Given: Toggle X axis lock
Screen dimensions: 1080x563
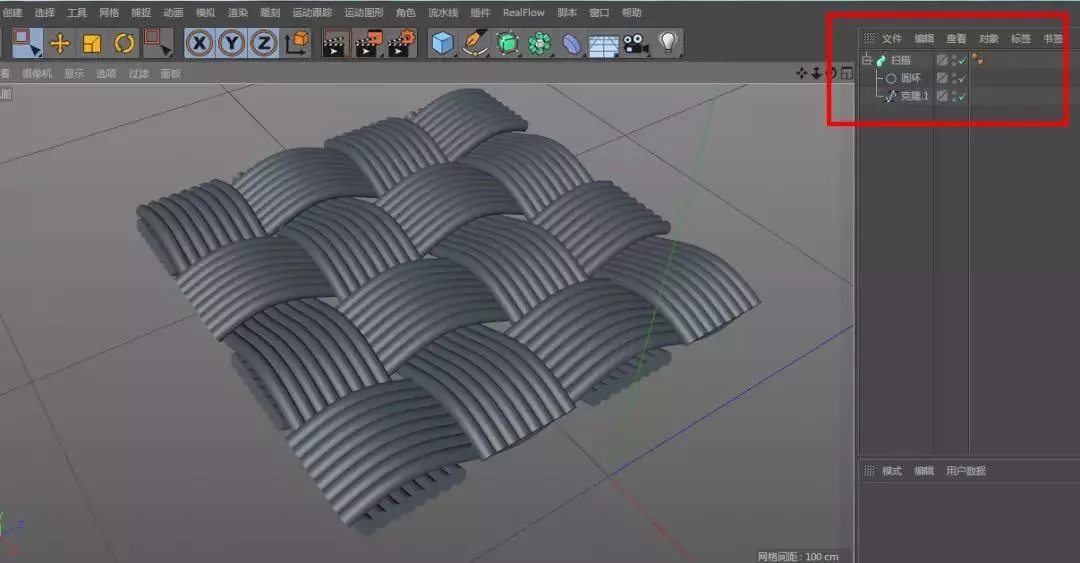Looking at the screenshot, I should 200,43.
